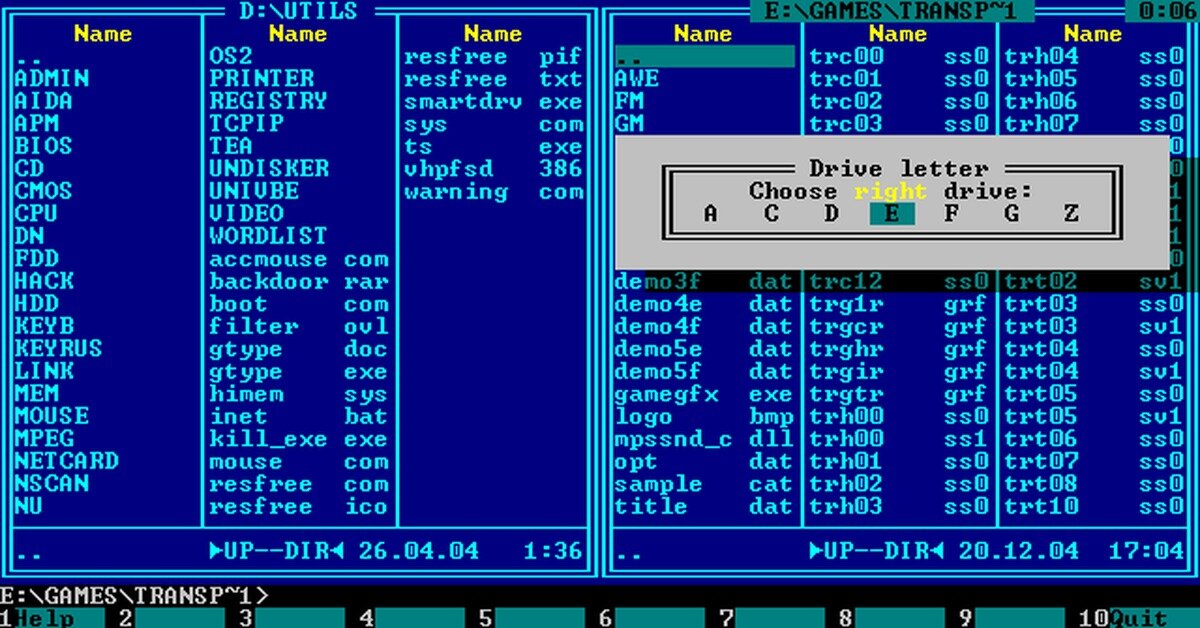Select the file resfree txt

point(493,78)
